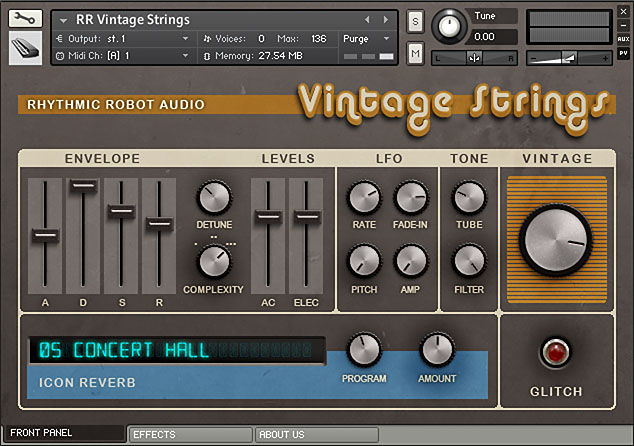This screenshot has height=446, width=634.
Task: Click the 05 Concert Hall reverb display
Action: 175,350
